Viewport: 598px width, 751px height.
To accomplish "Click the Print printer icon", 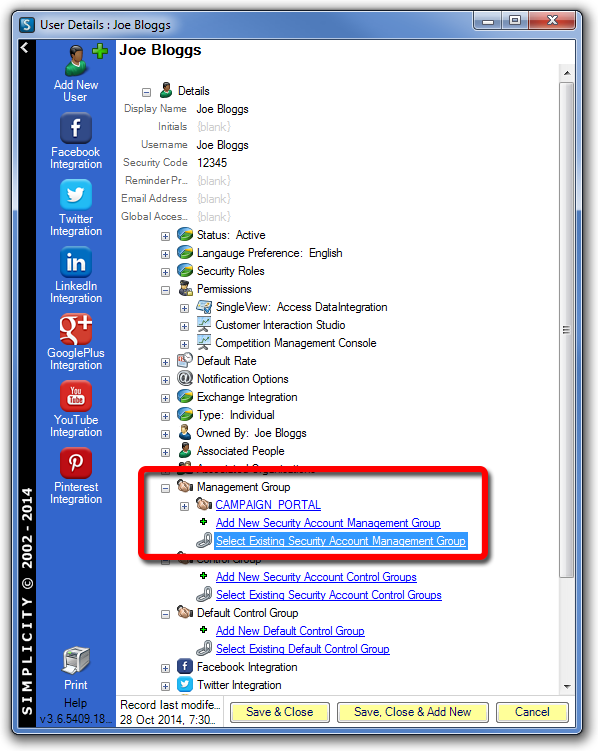I will click(76, 660).
